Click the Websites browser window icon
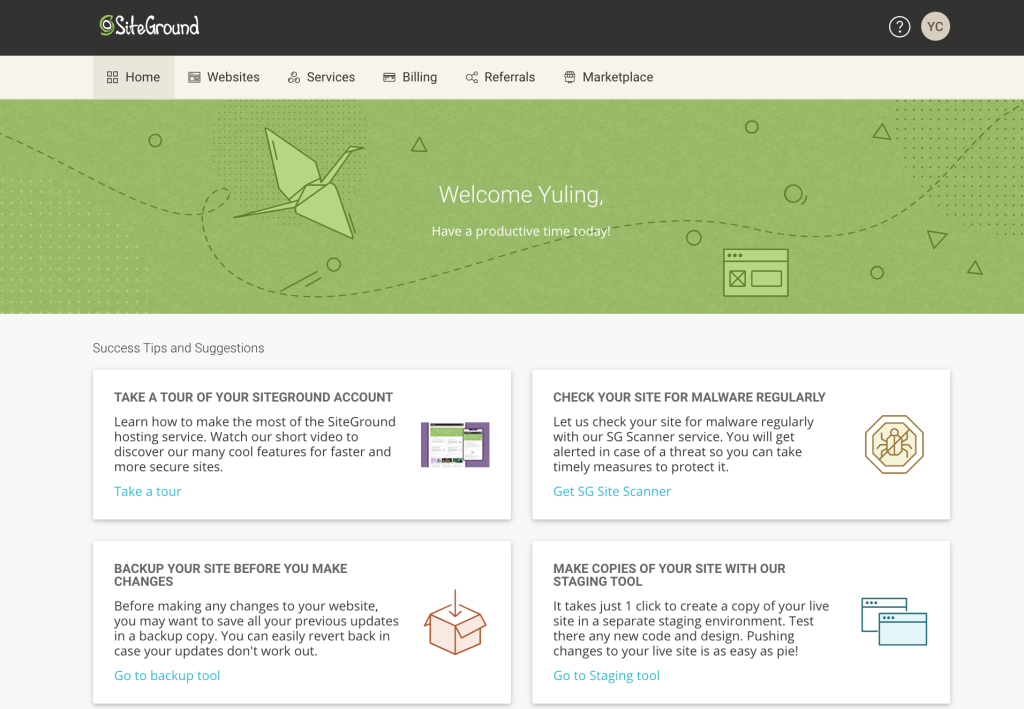 coord(194,77)
